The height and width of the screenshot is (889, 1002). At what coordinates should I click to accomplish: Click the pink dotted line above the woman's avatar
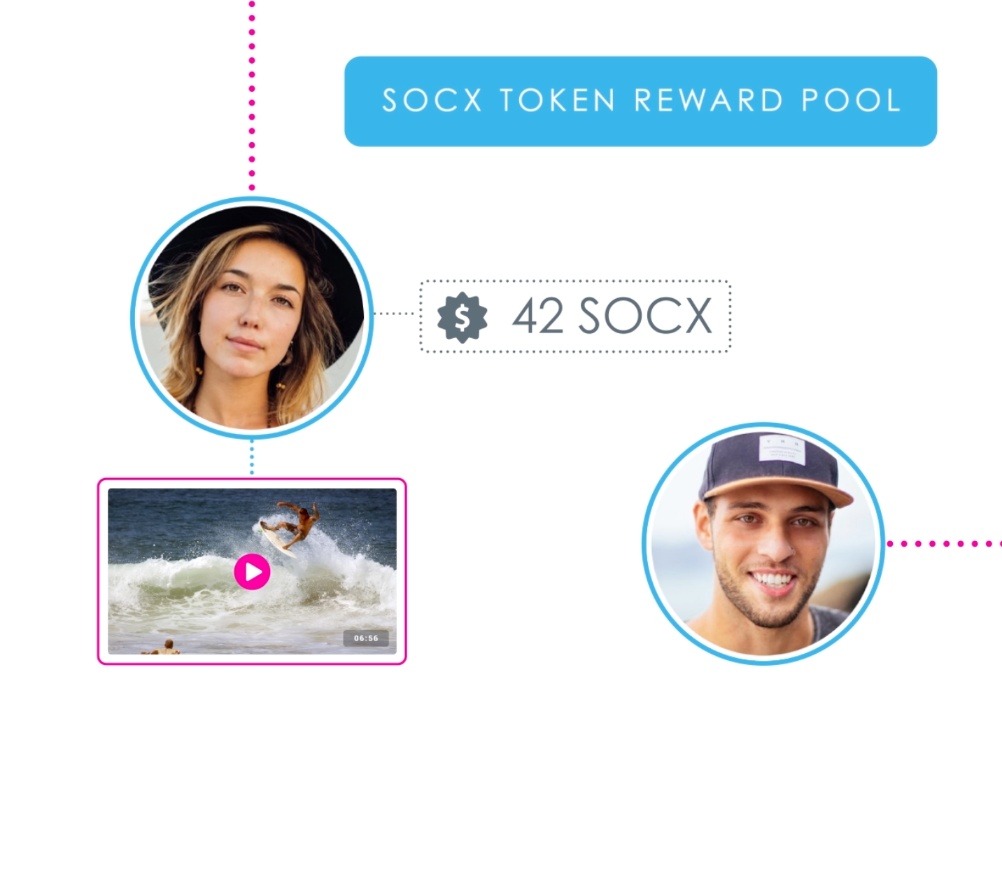pos(252,96)
